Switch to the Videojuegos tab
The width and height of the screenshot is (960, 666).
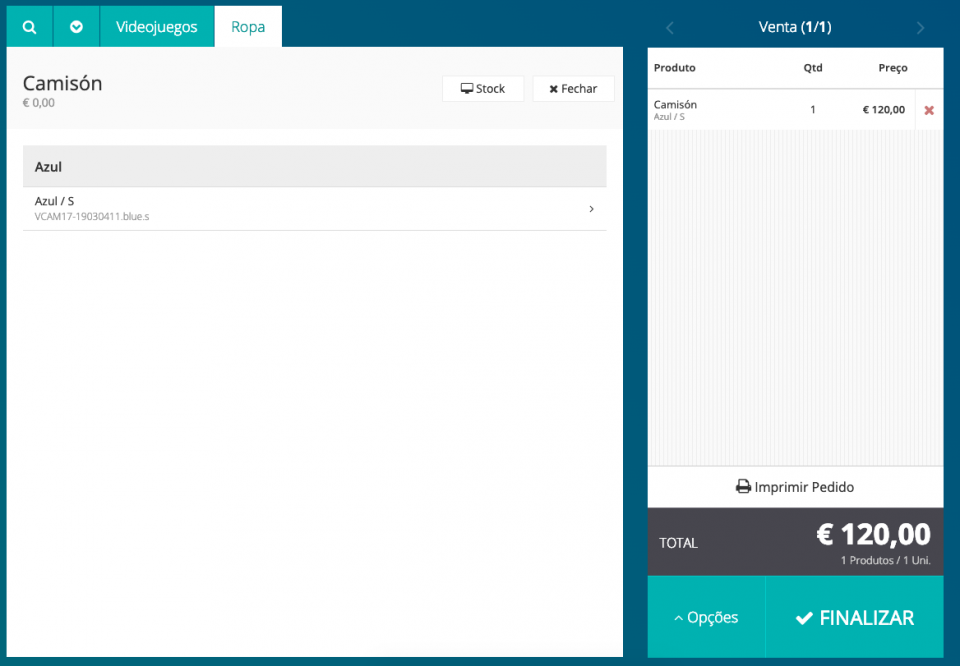[x=157, y=27]
